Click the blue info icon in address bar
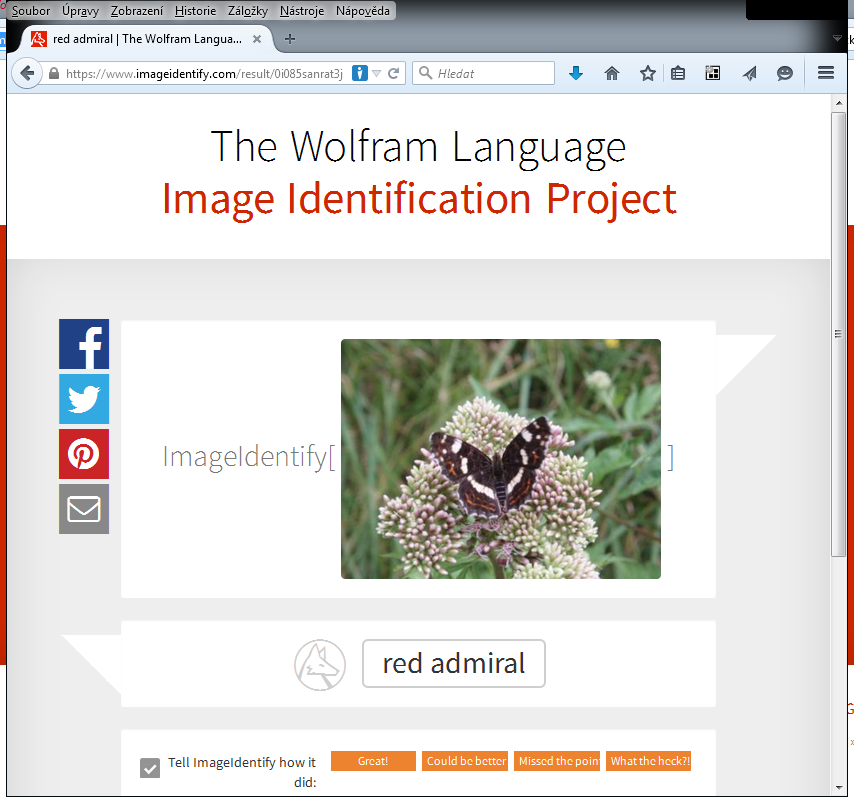Image resolution: width=854 pixels, height=803 pixels. pos(359,73)
